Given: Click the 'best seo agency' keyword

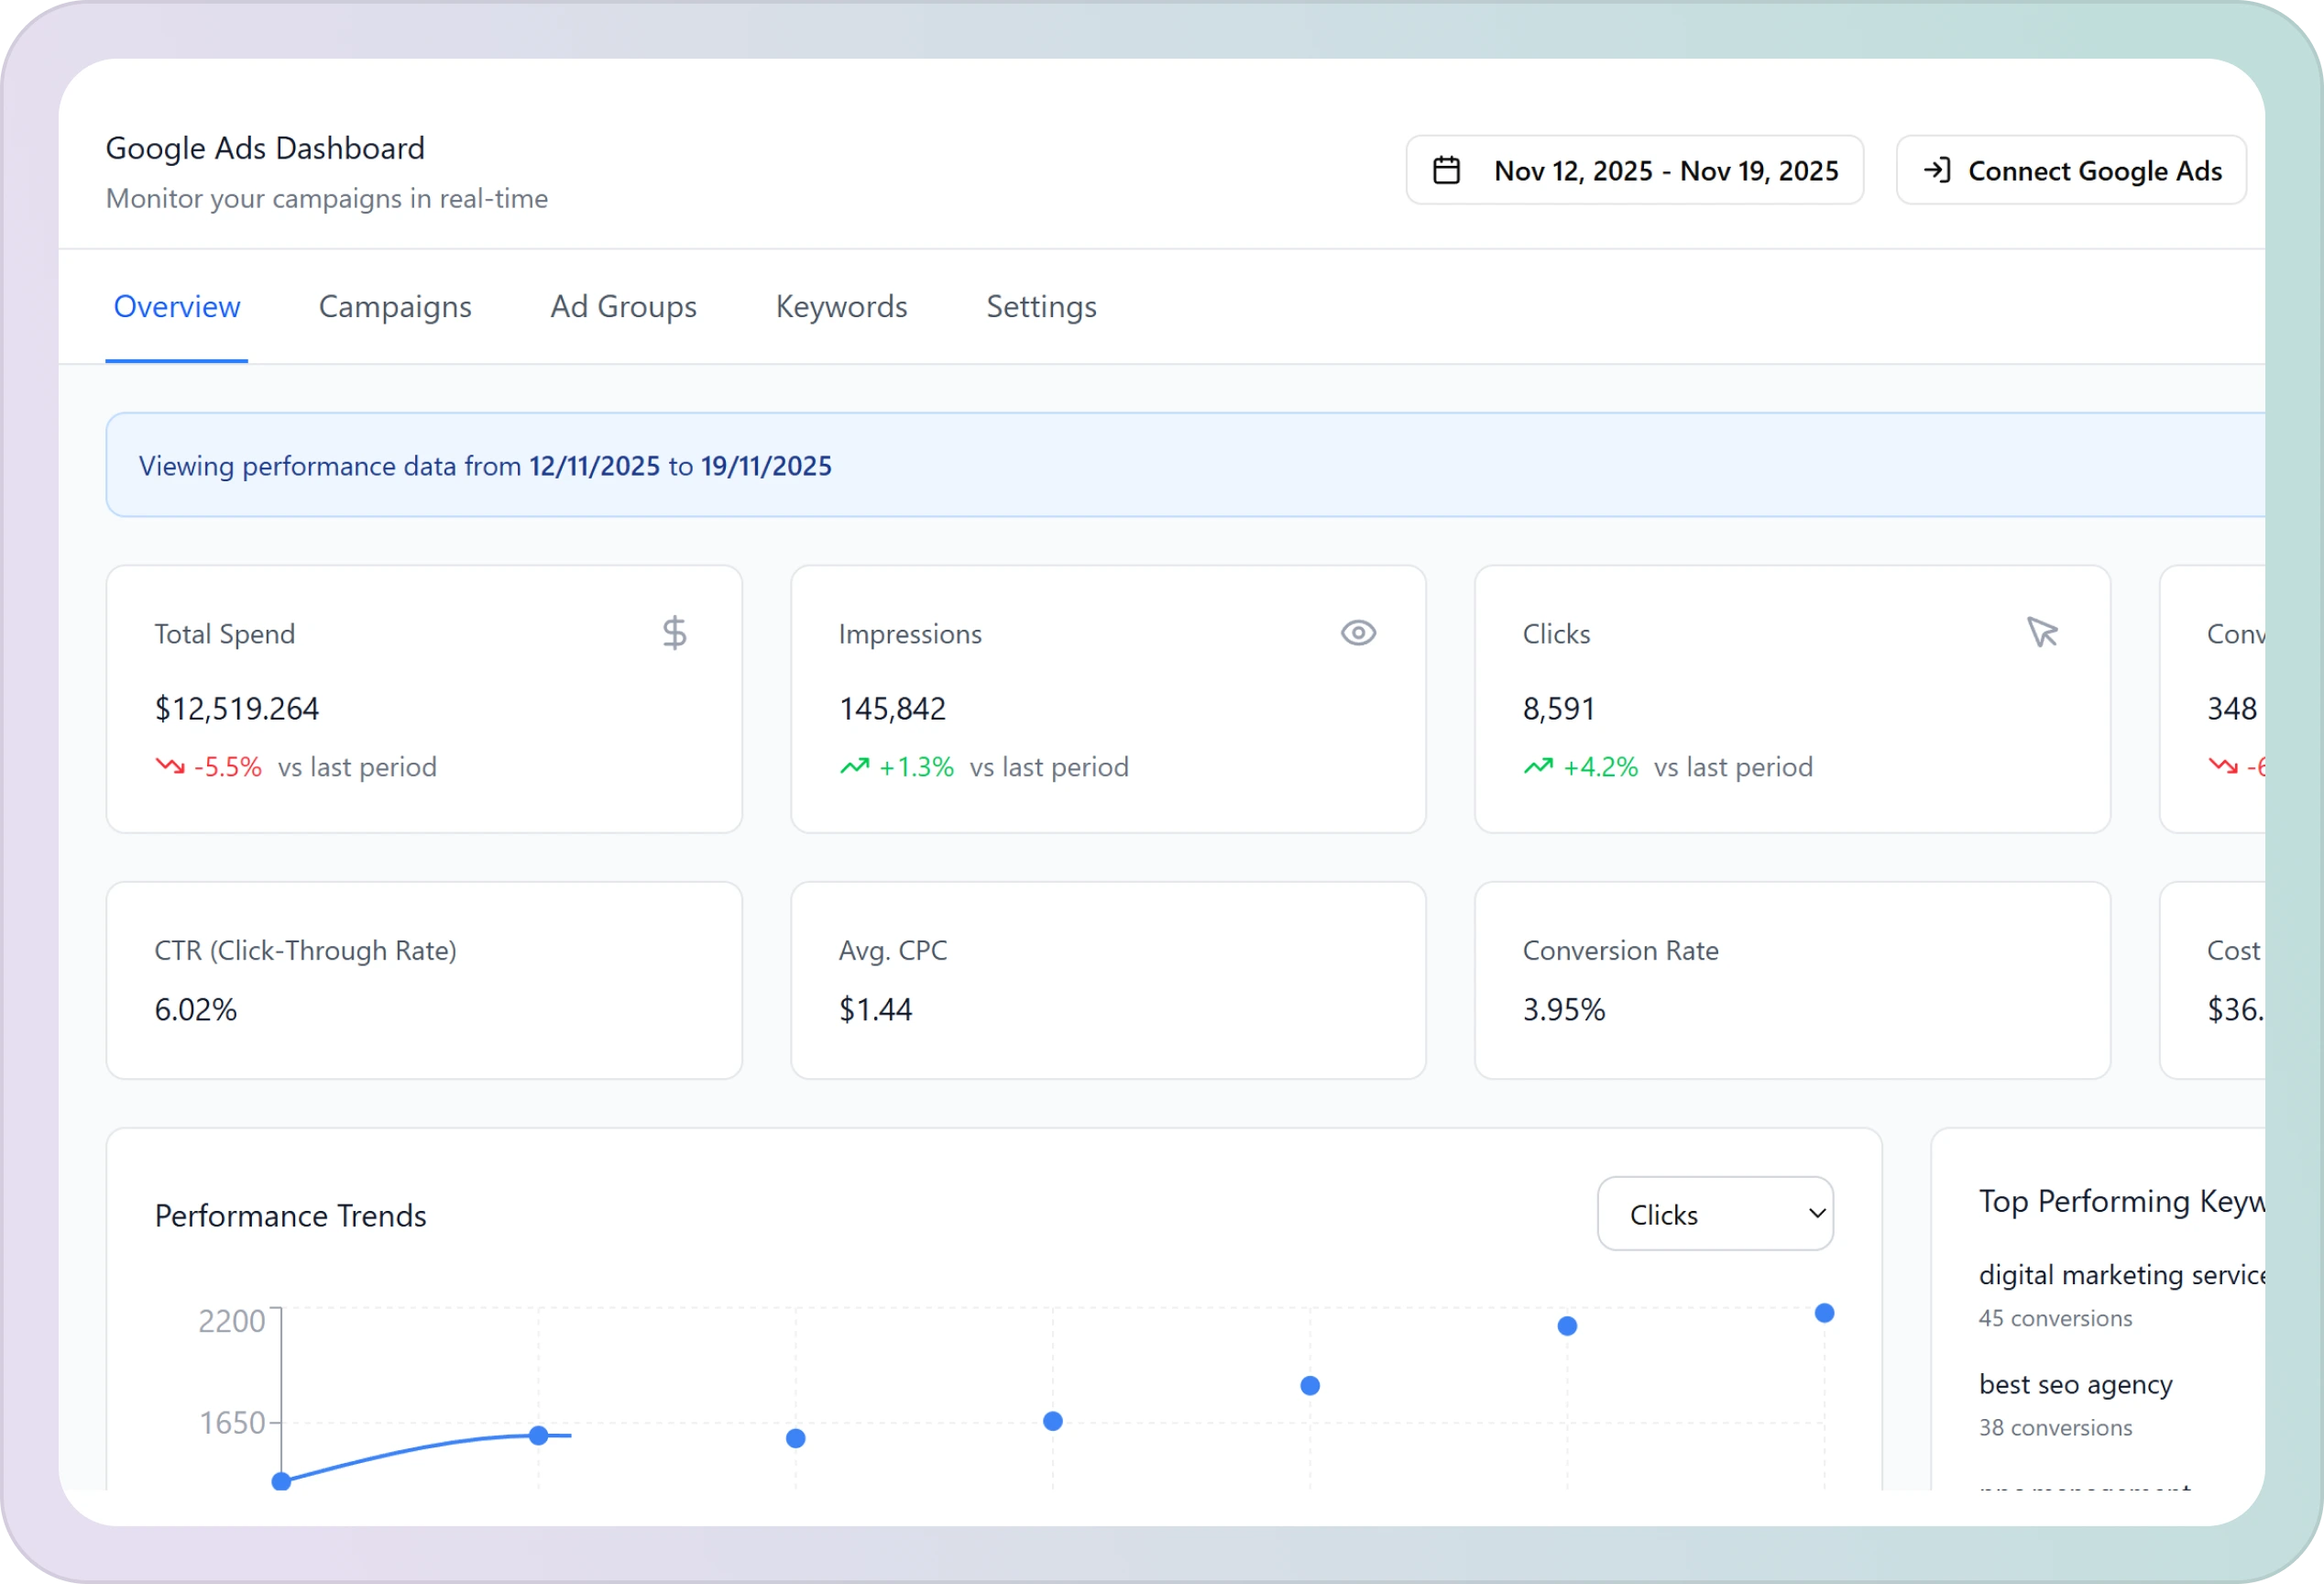Looking at the screenshot, I should [2075, 1385].
